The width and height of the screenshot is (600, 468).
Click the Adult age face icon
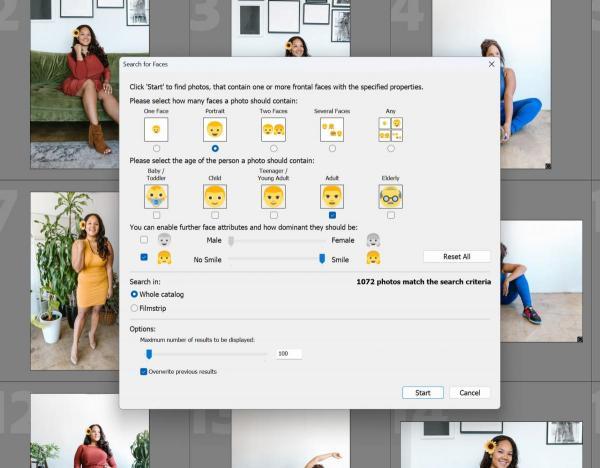tap(332, 196)
